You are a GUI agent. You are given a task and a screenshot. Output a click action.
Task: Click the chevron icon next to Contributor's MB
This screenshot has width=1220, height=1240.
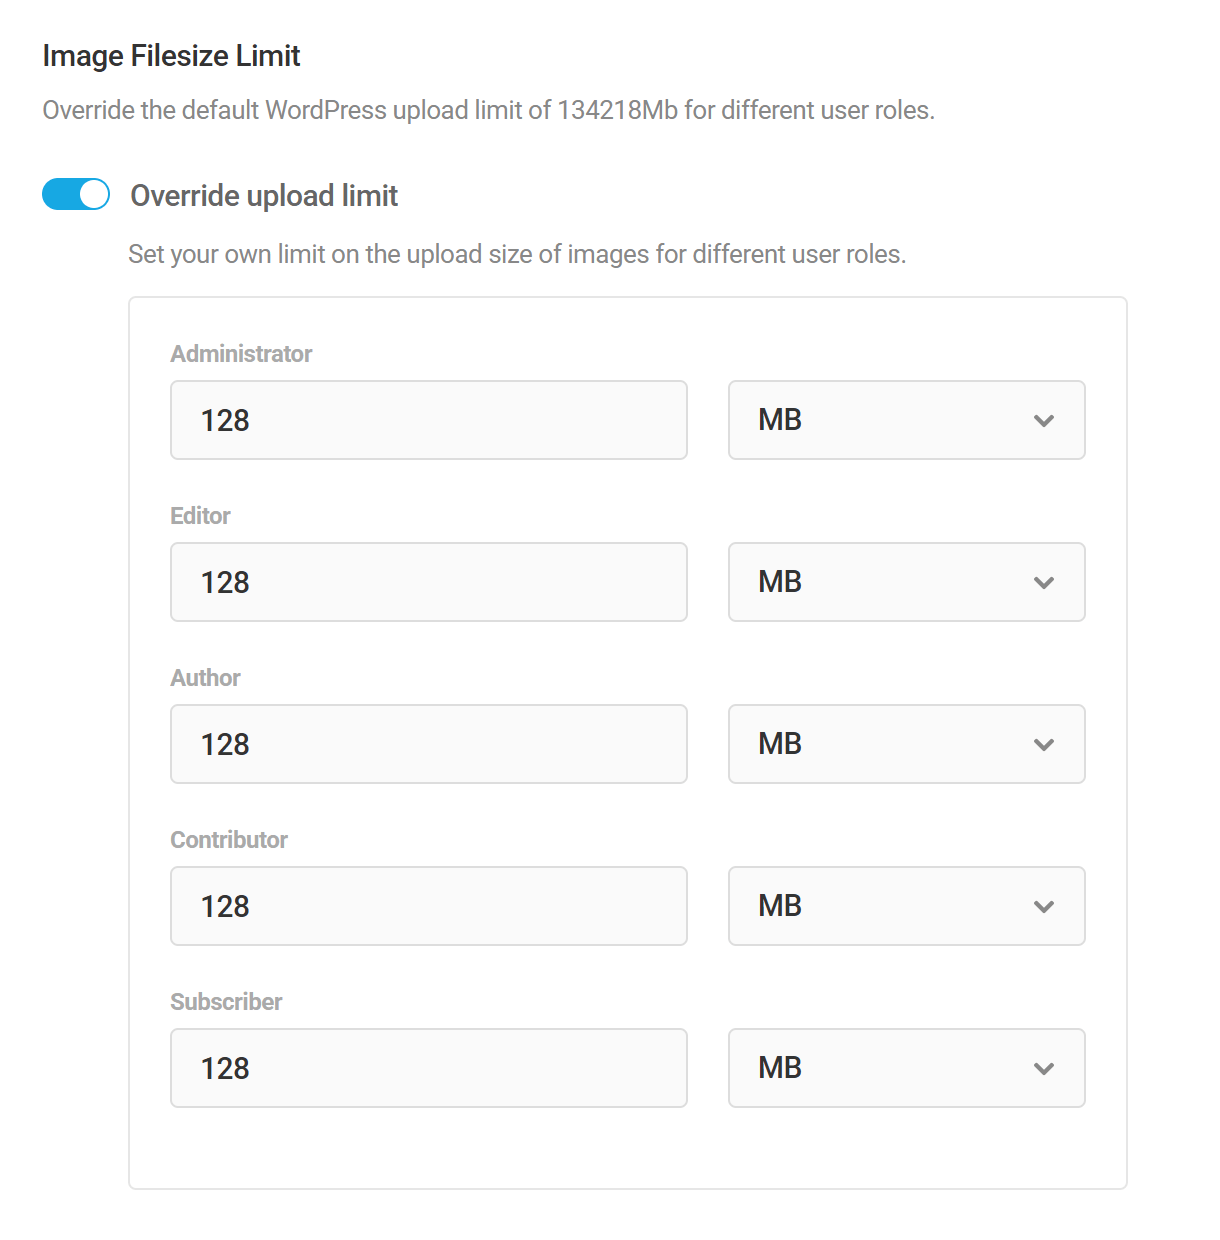pos(1044,907)
